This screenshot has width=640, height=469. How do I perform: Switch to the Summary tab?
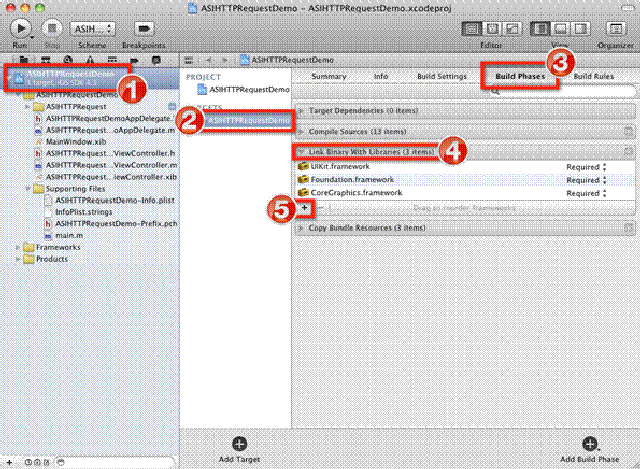(329, 76)
